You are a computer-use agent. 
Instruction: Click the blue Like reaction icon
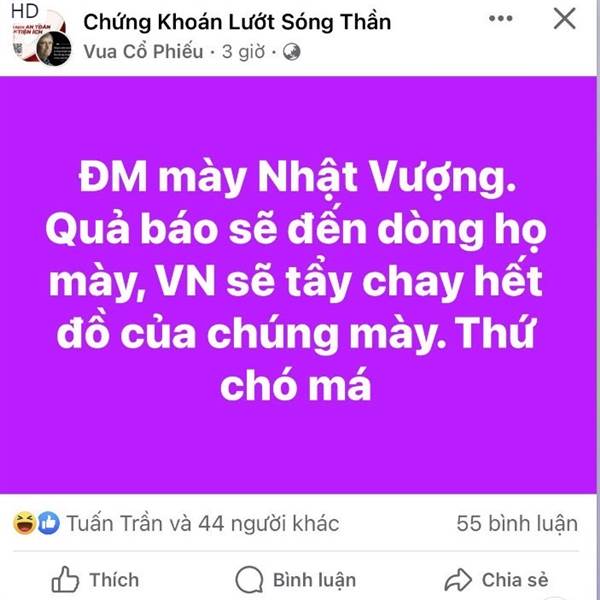[48, 523]
